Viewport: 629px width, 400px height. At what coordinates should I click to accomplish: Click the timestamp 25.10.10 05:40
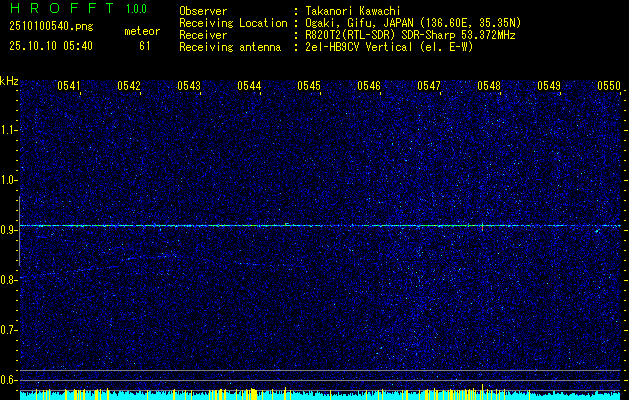click(x=51, y=46)
